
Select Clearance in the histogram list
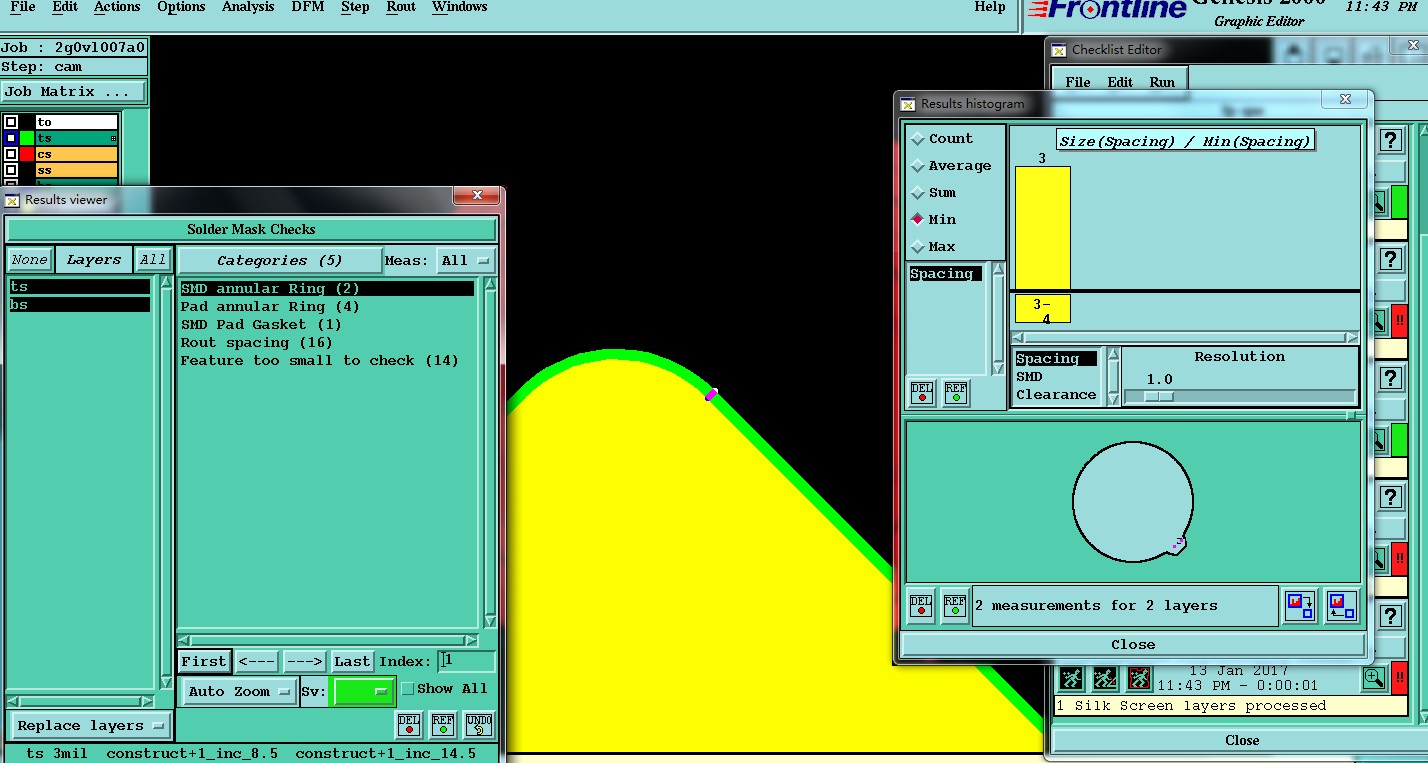1056,395
